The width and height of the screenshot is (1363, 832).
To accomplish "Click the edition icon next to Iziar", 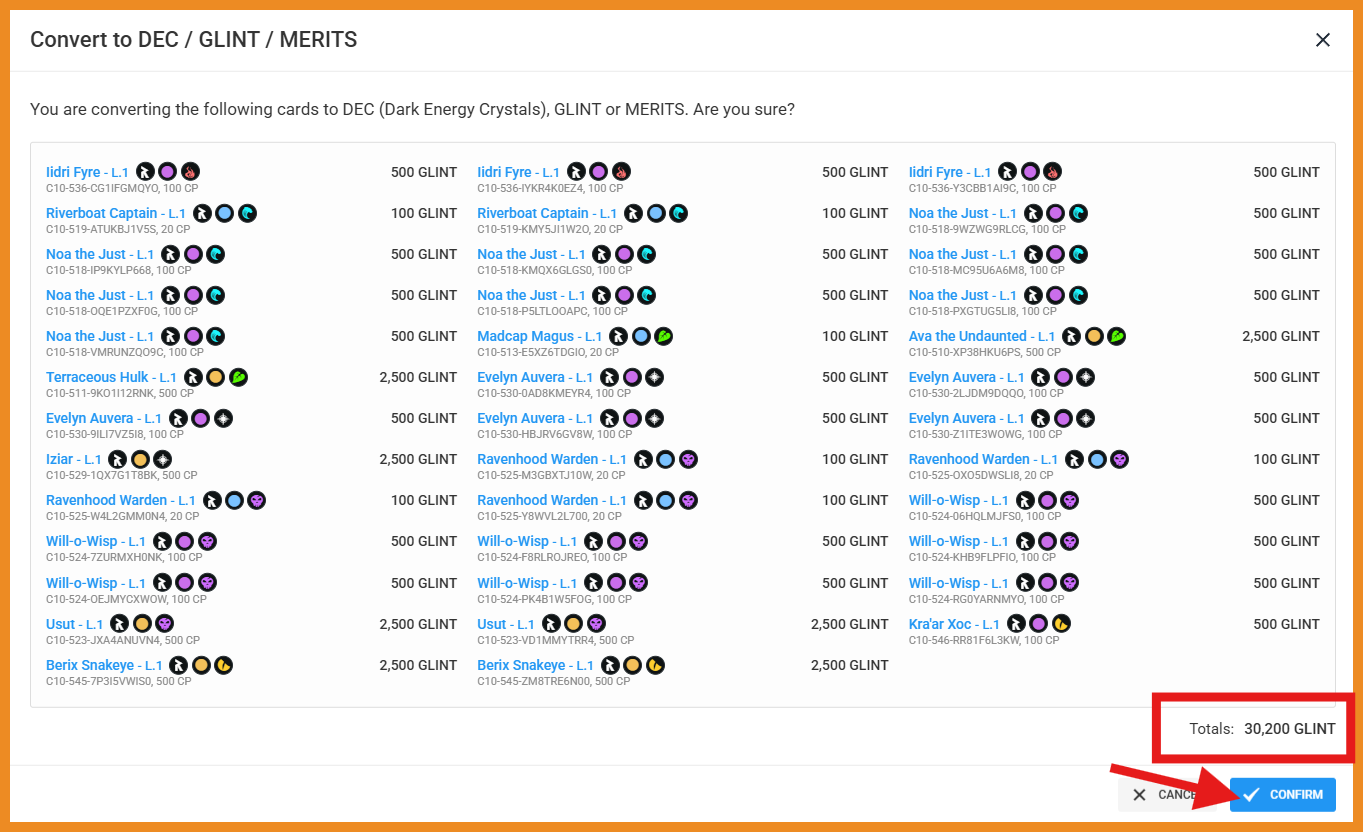I will pos(118,460).
